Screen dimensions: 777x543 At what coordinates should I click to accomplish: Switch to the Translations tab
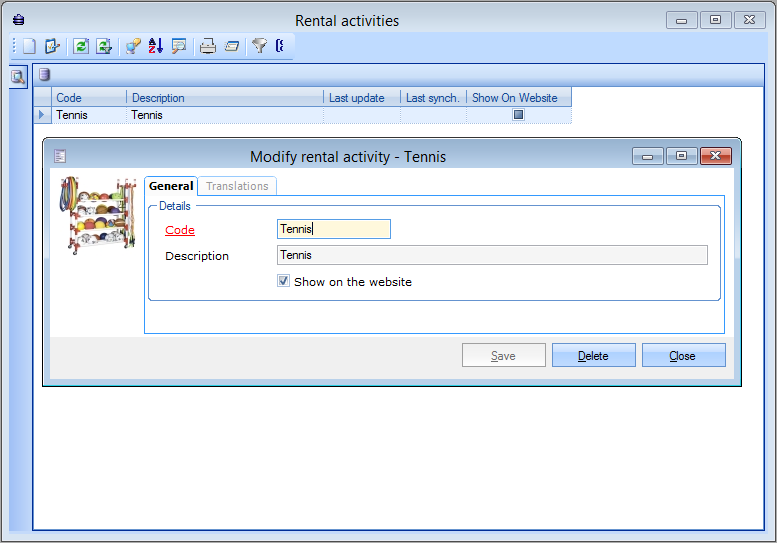click(237, 186)
